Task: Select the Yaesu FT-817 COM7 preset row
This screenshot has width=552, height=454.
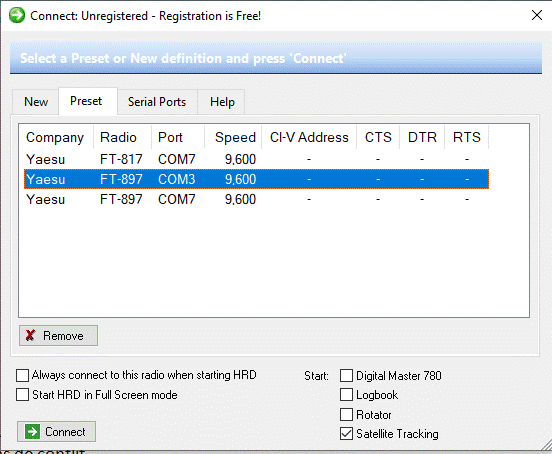Action: pos(256,159)
